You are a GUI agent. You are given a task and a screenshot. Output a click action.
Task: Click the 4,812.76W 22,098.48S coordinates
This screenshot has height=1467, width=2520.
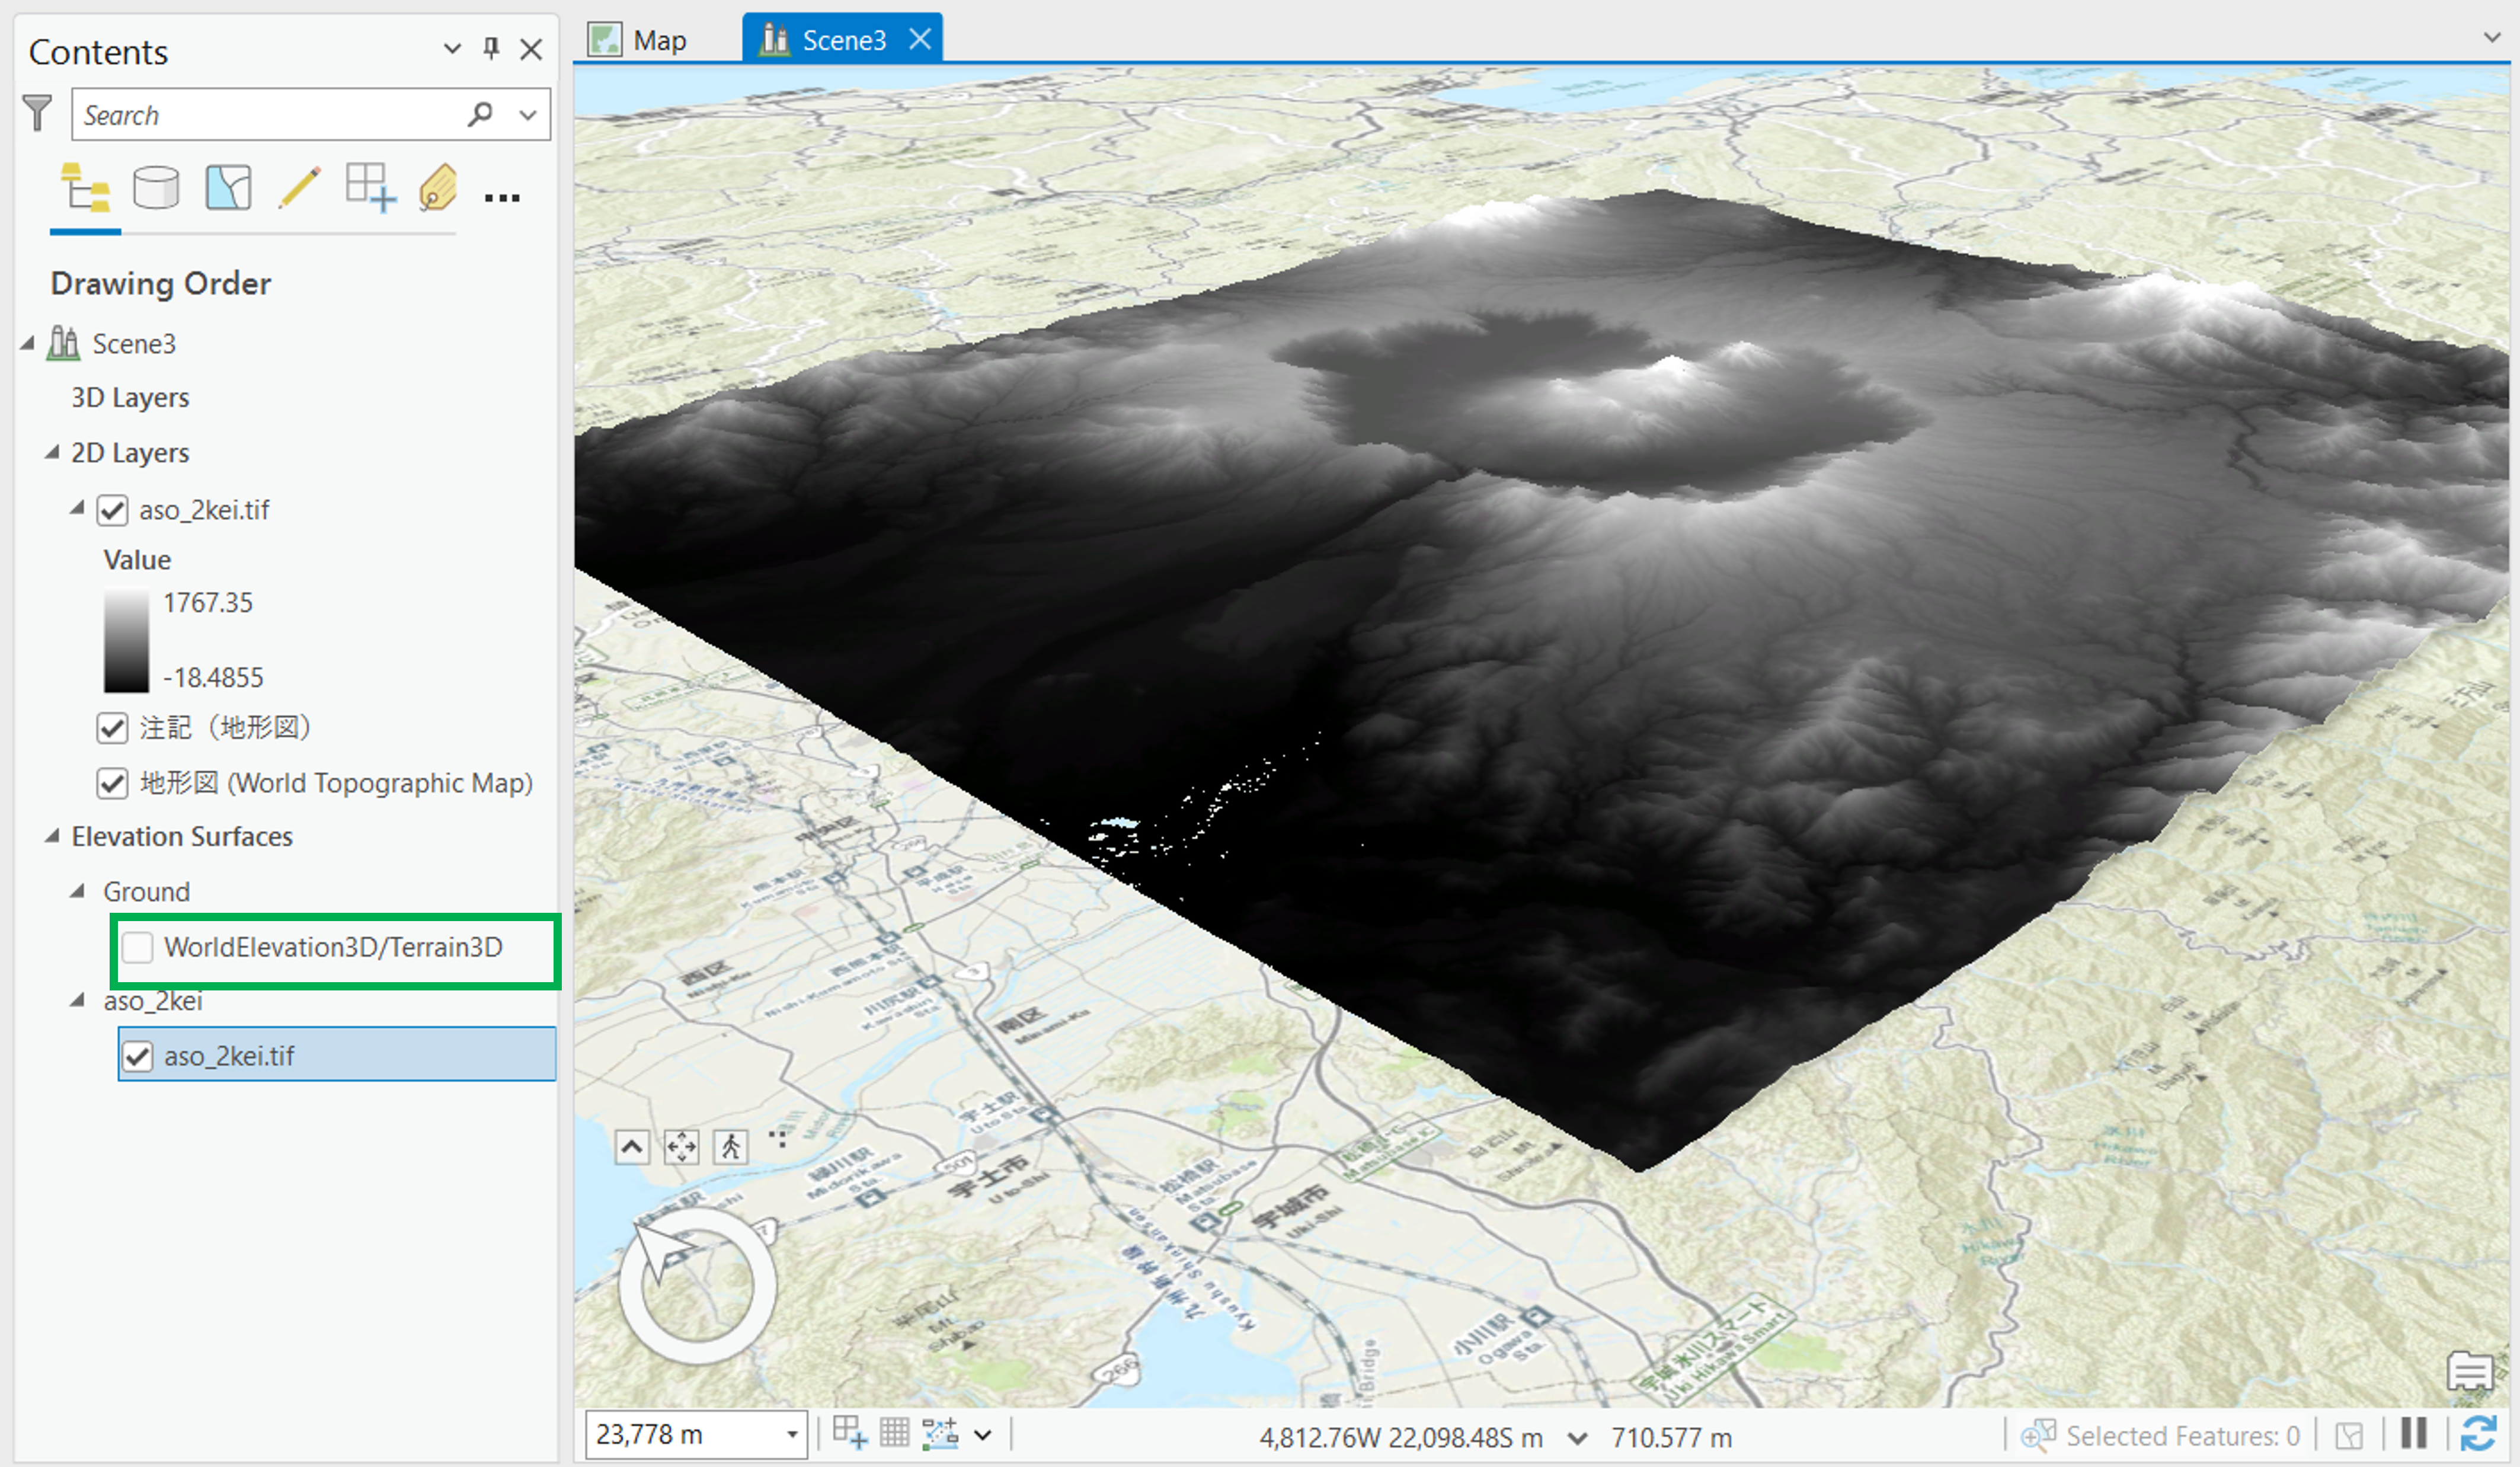click(1400, 1438)
